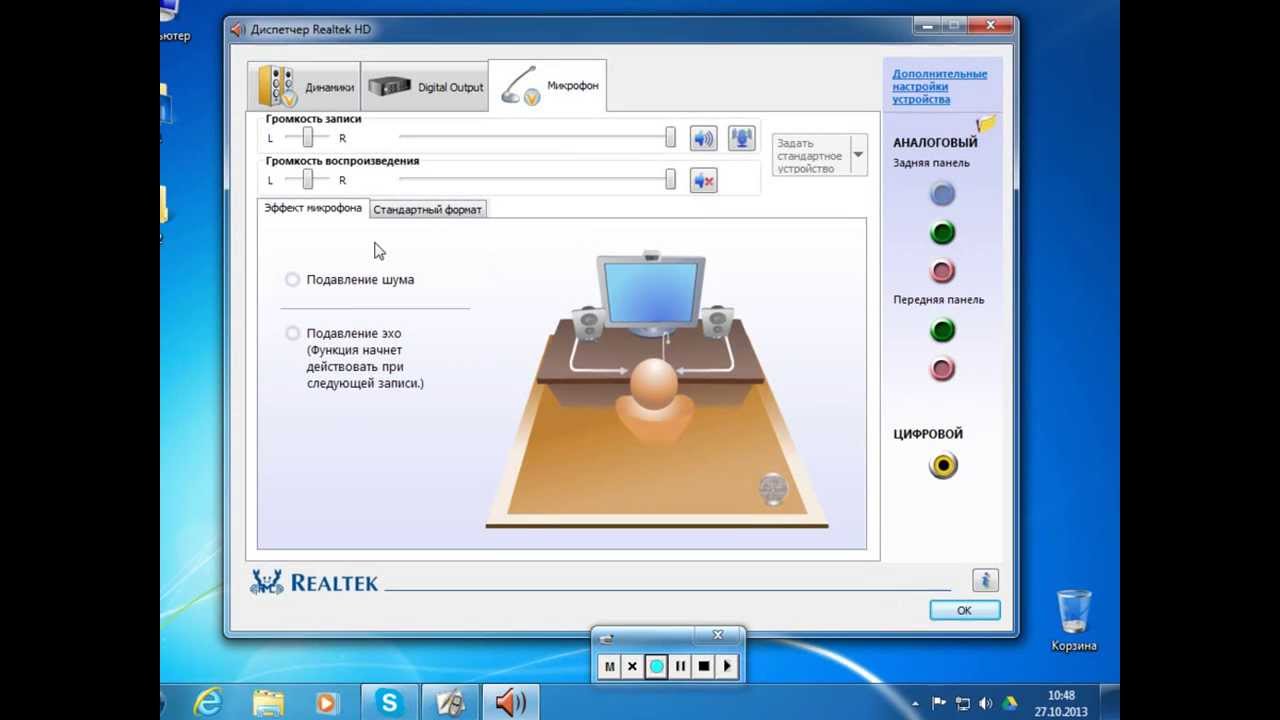Image resolution: width=1280 pixels, height=720 pixels.
Task: Switch to the Digital Output tab
Action: coord(425,86)
